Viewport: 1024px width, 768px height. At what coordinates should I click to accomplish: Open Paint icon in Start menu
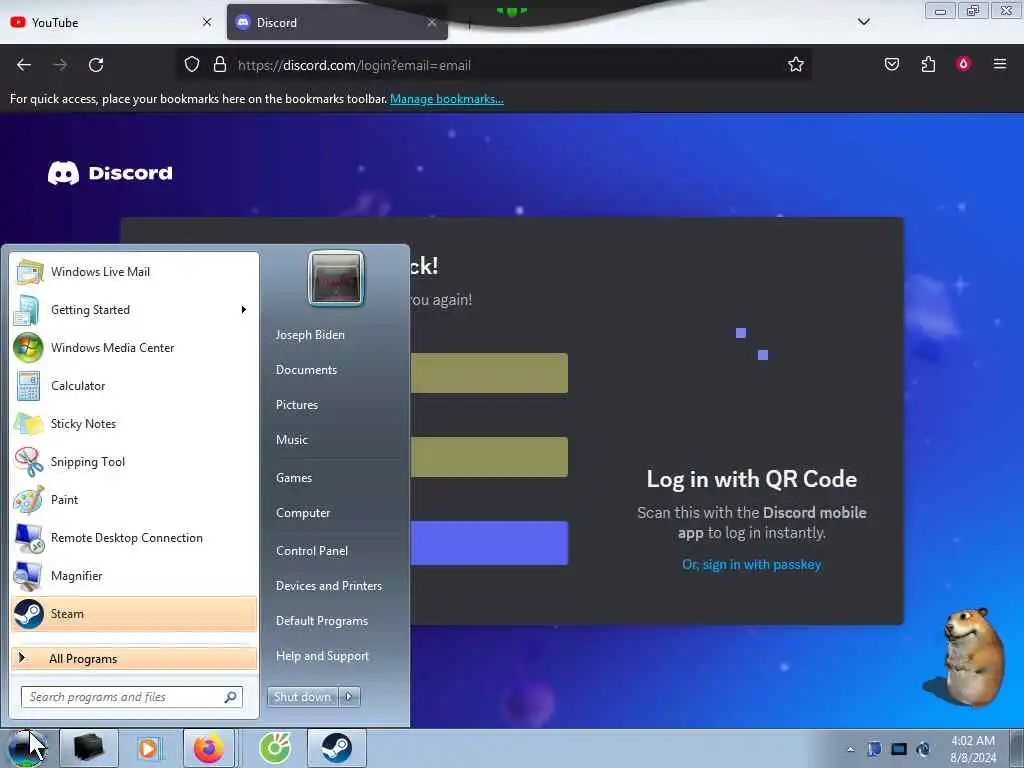pyautogui.click(x=28, y=500)
